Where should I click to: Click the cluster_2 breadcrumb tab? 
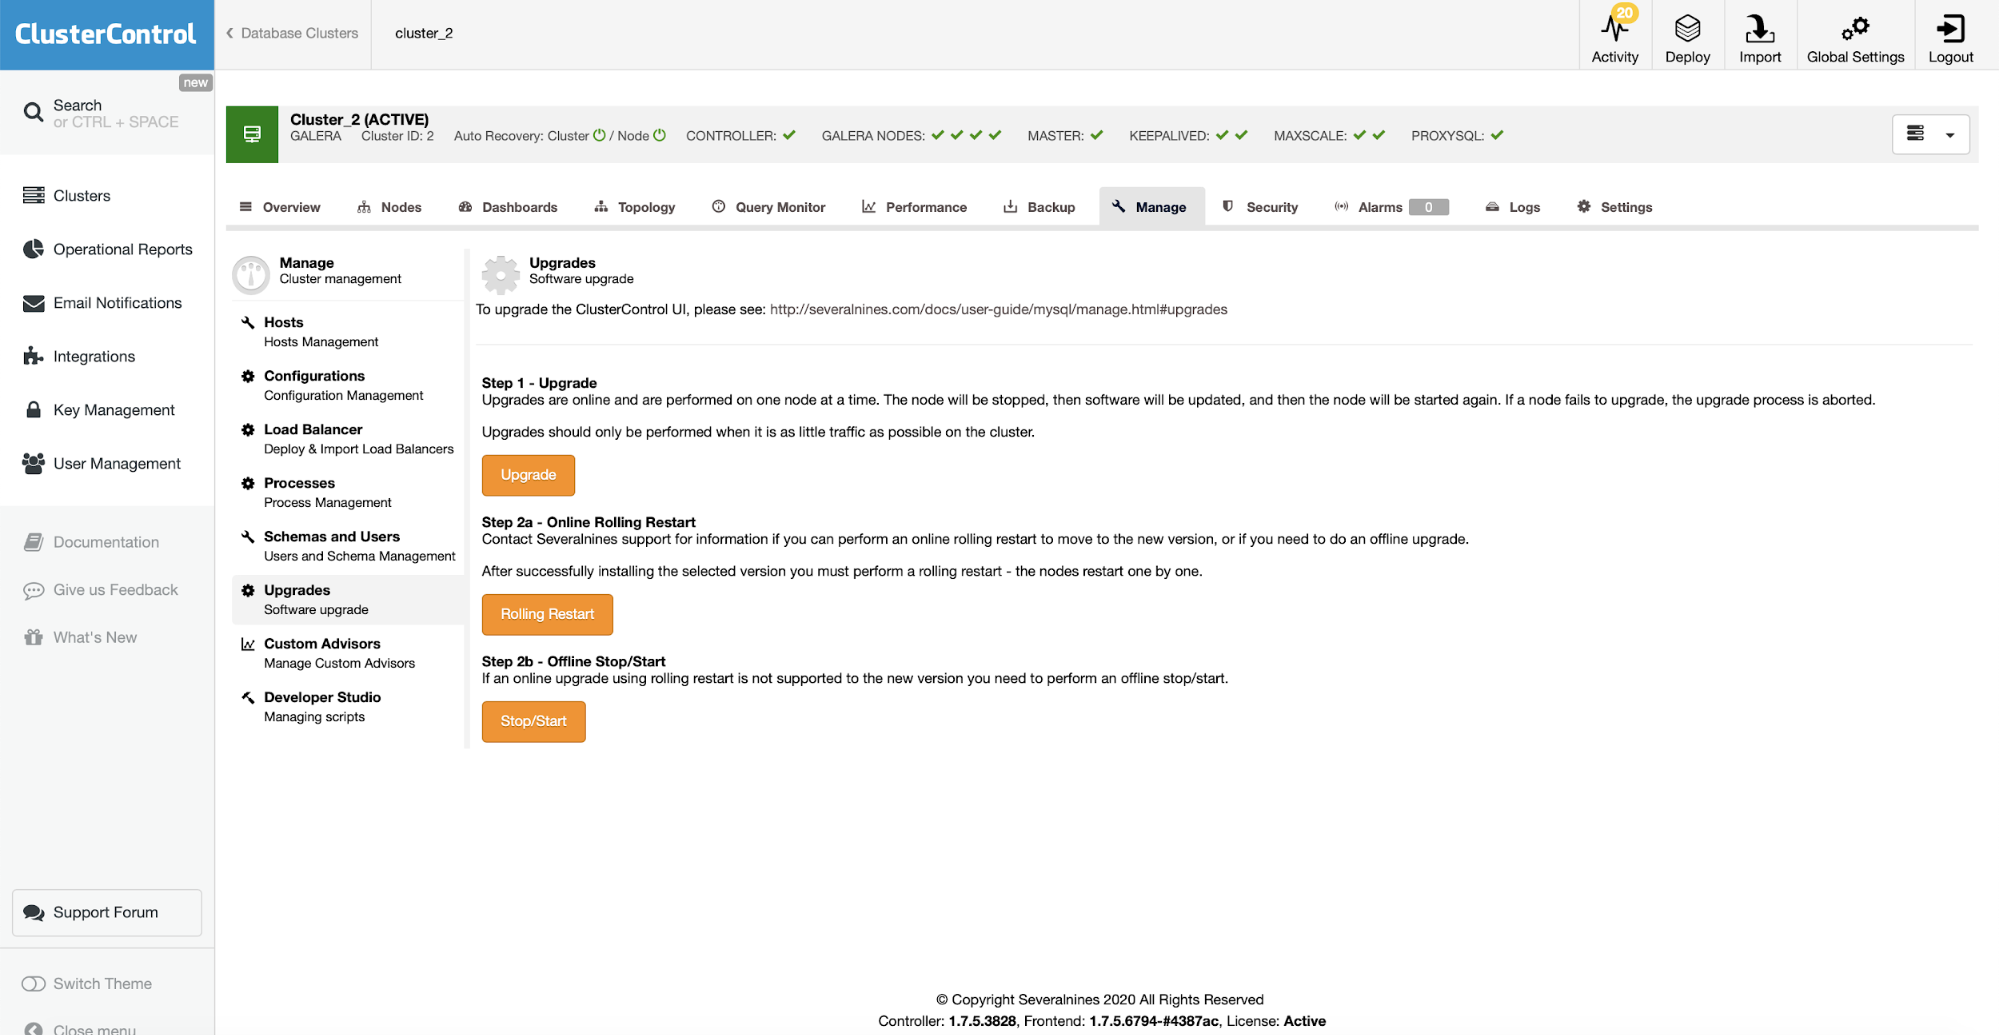424,33
